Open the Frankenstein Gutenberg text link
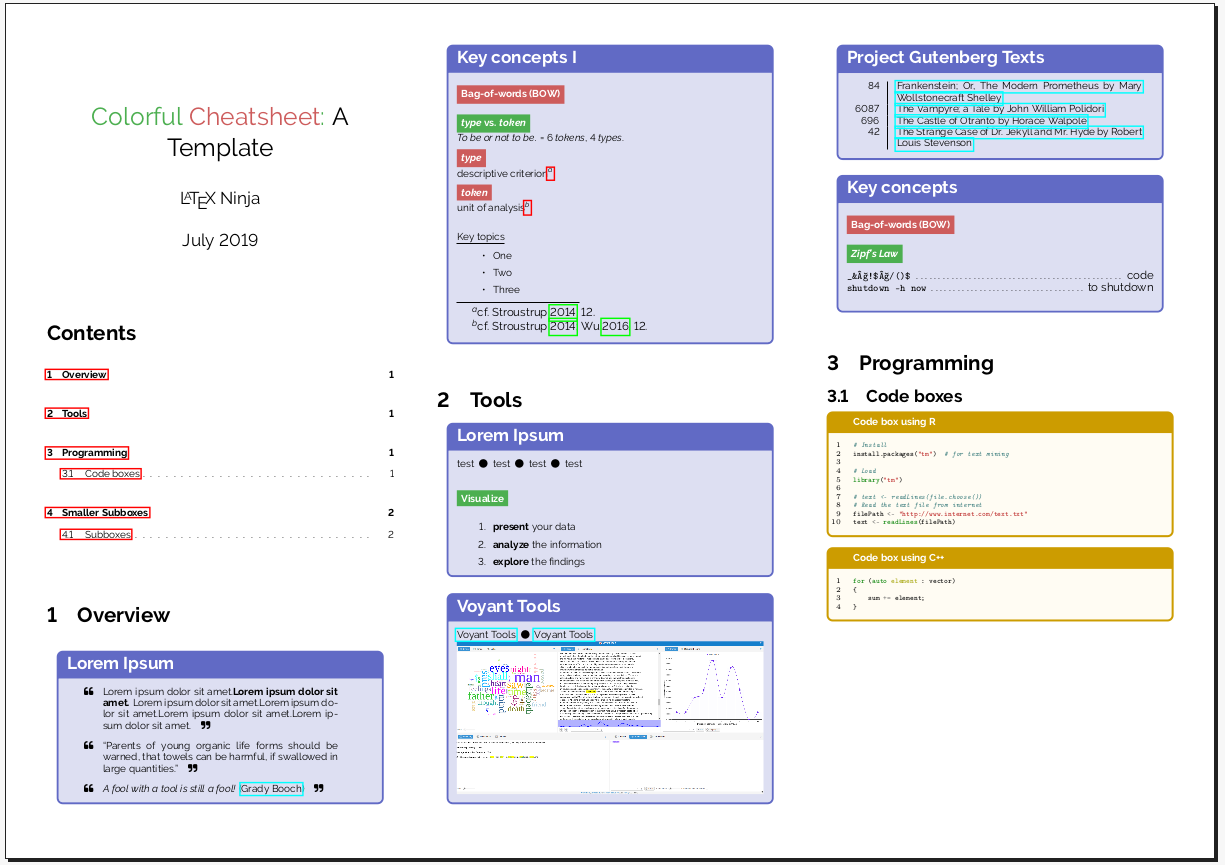1225x865 pixels. click(1019, 92)
